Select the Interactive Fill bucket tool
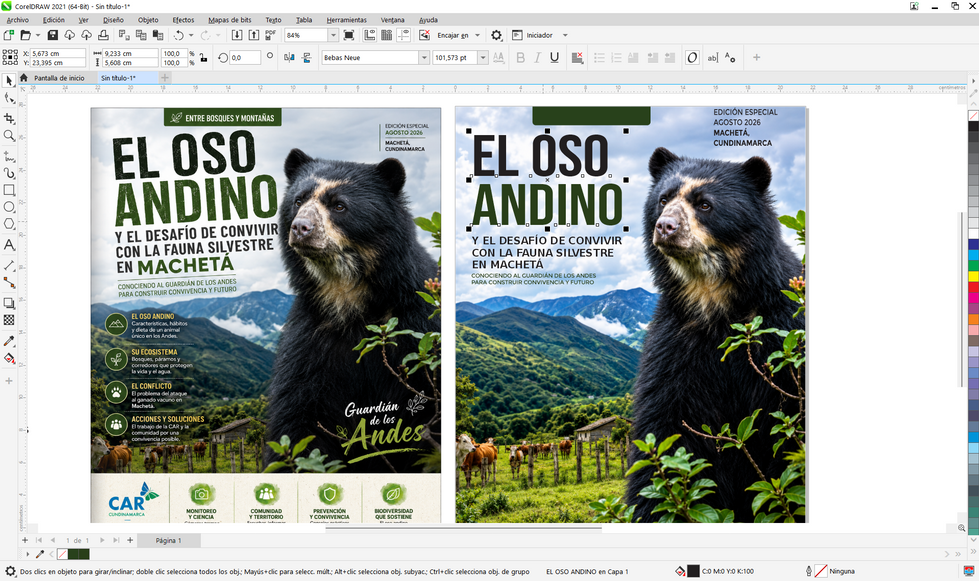Screen dimensions: 979x581 [x=9, y=358]
